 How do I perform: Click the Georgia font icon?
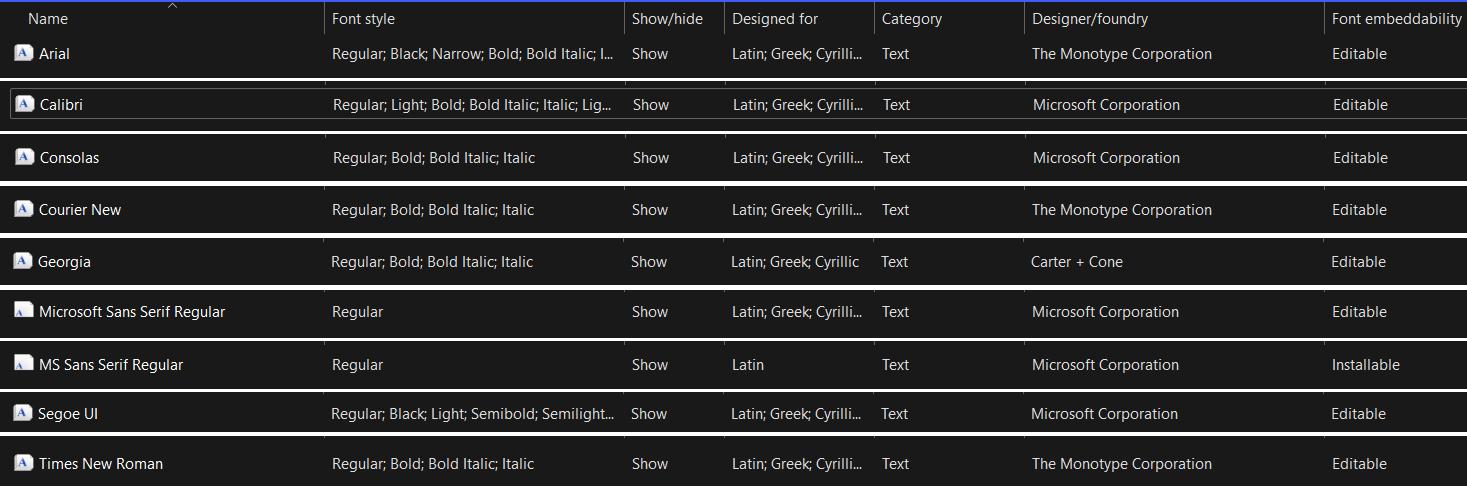coord(23,261)
